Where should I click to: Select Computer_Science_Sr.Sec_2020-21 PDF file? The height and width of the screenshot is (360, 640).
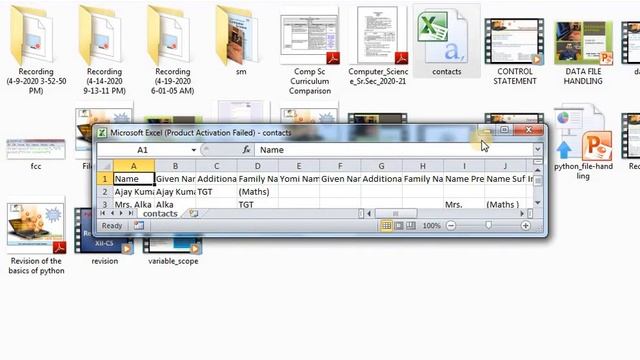[x=378, y=45]
